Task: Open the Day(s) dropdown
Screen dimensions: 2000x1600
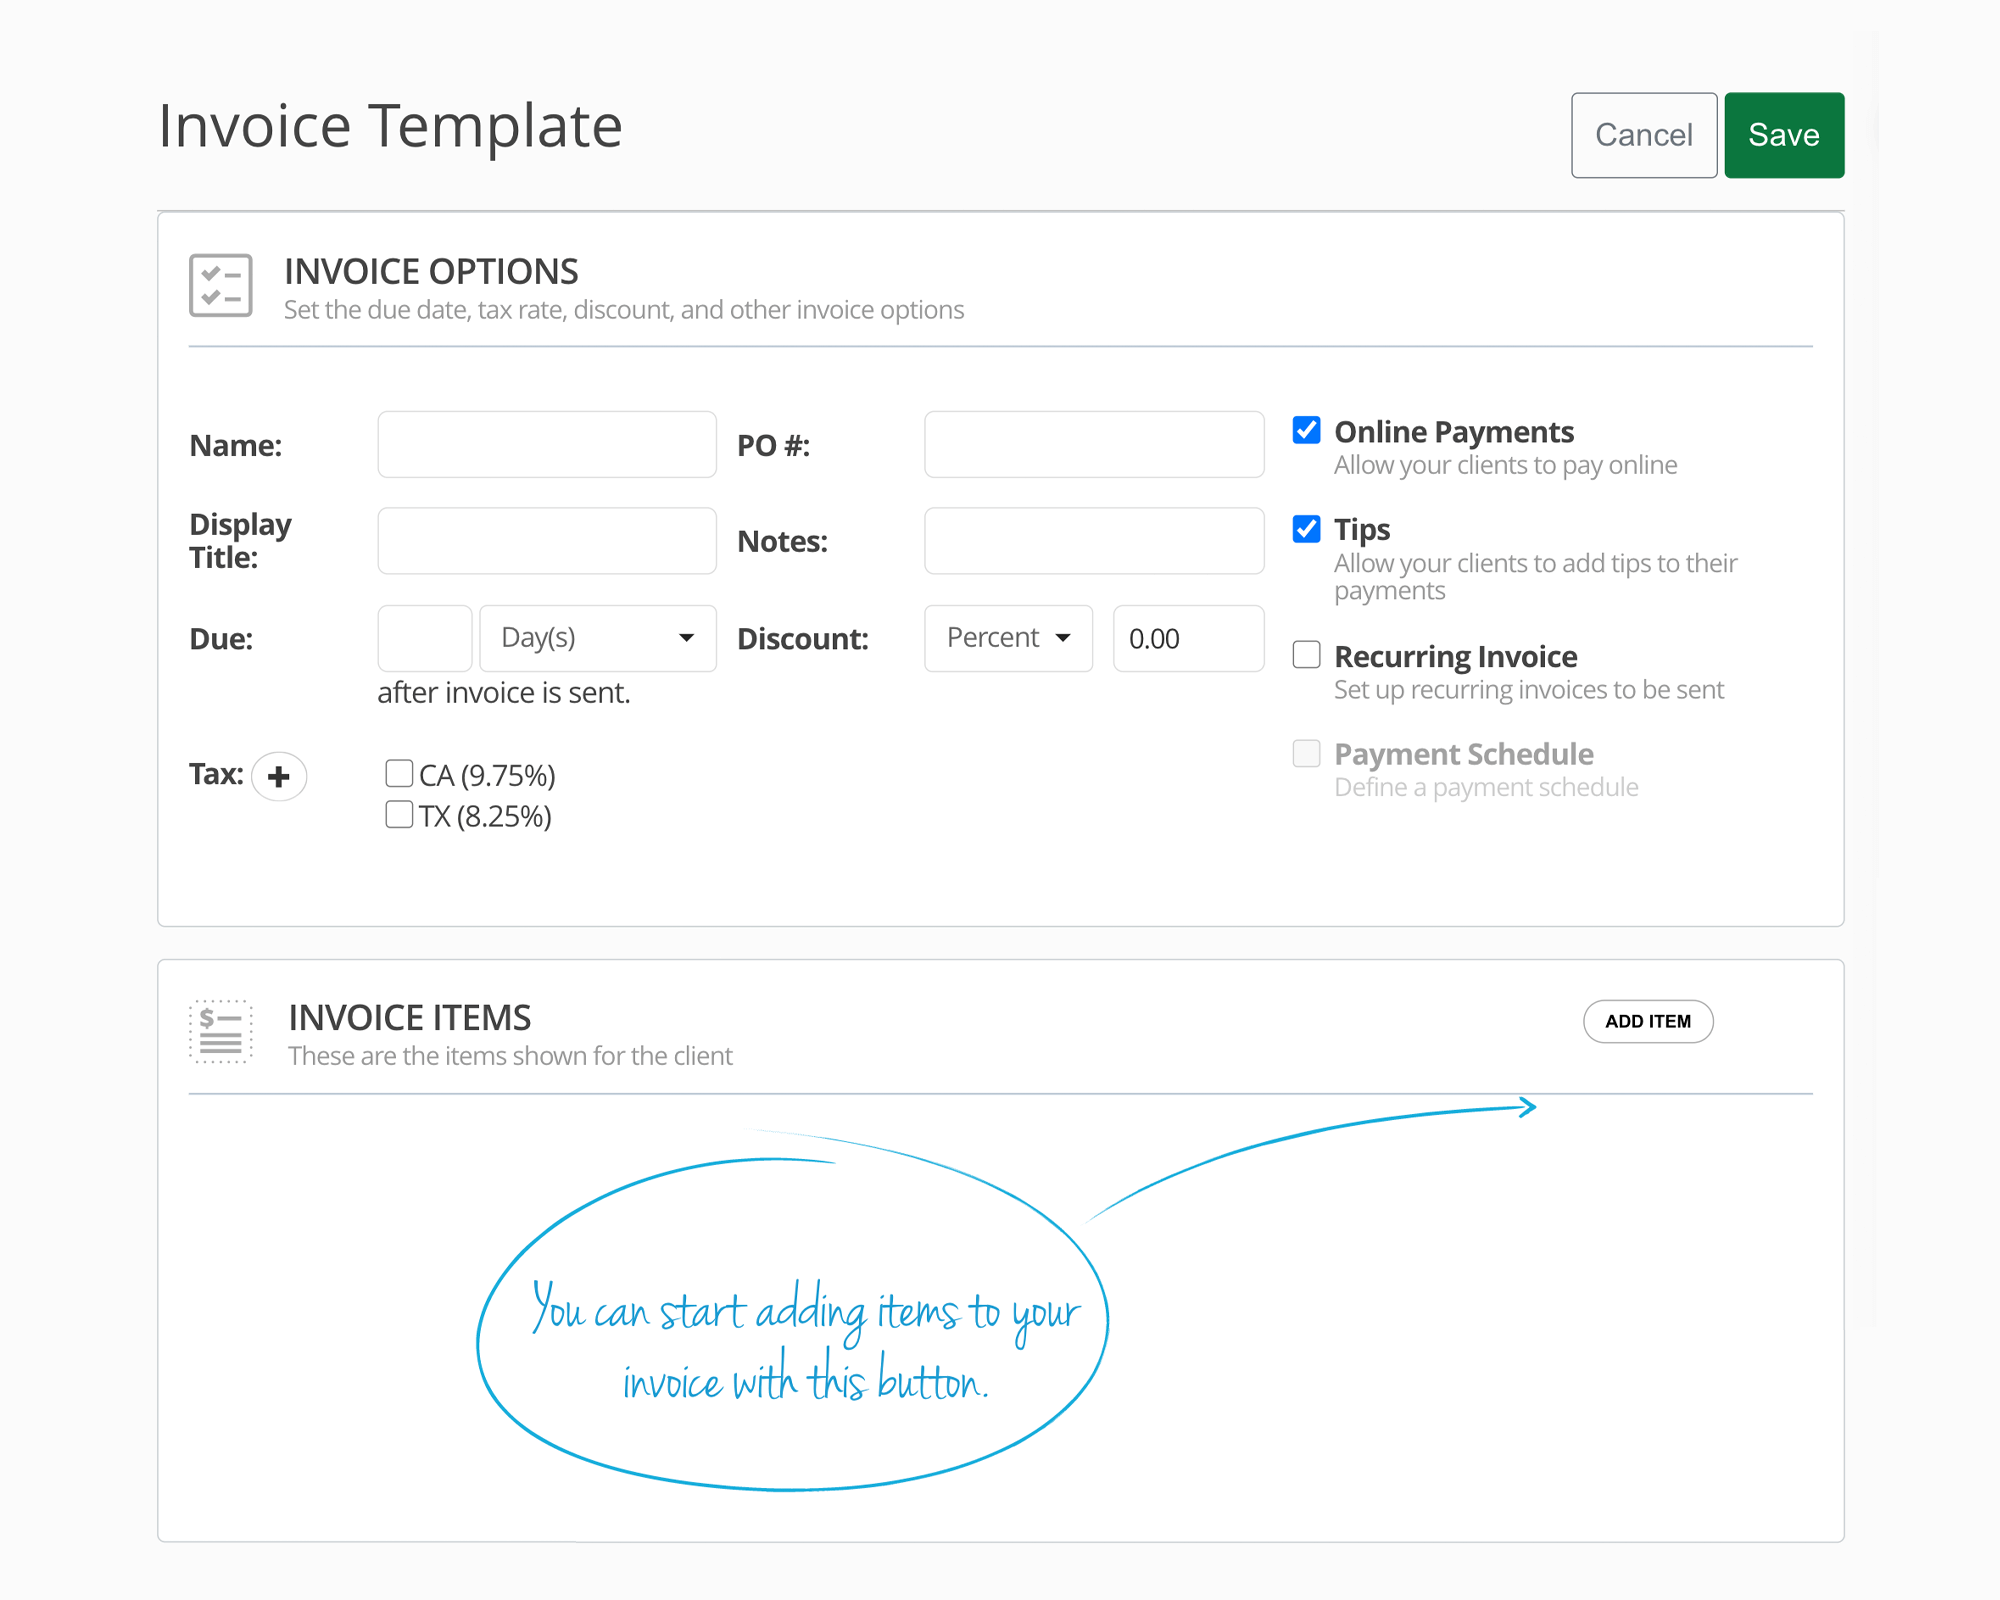Action: coord(597,638)
